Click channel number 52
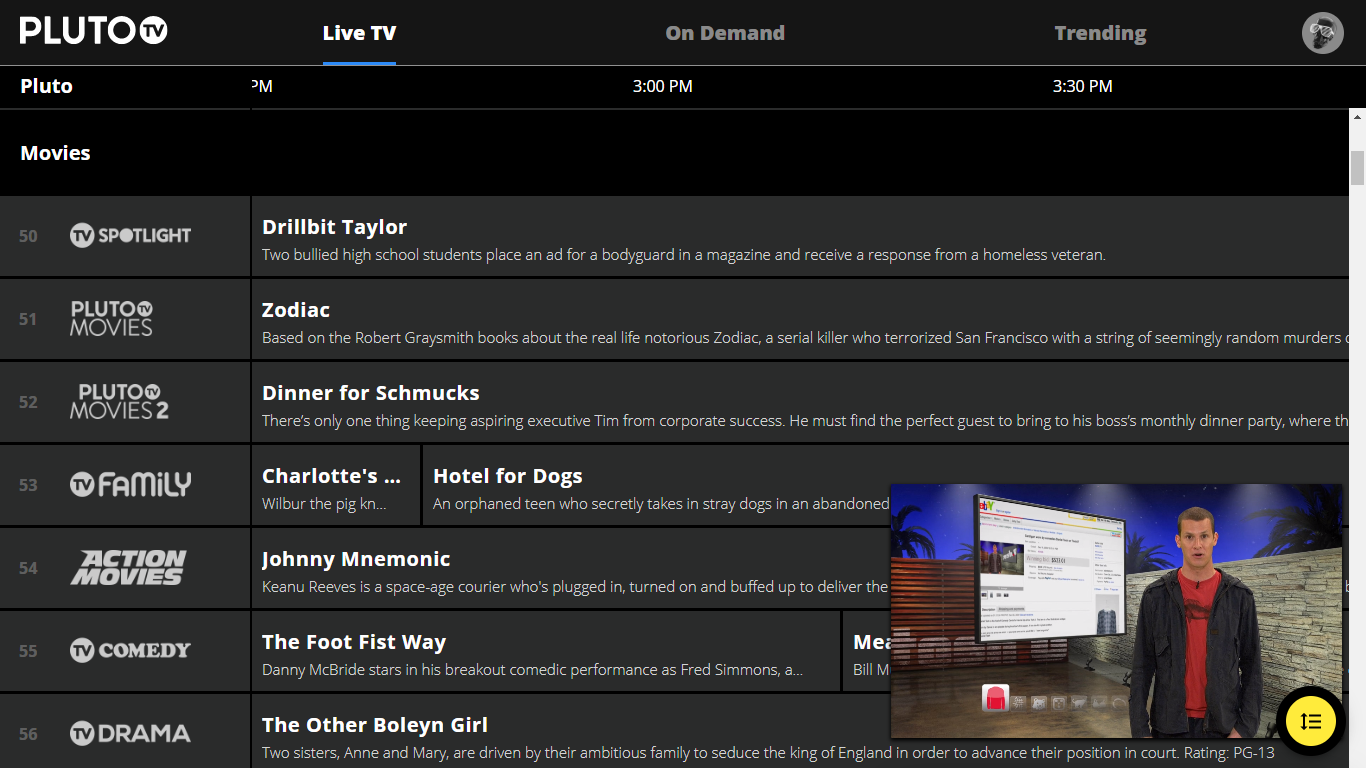The height and width of the screenshot is (768, 1366). 28,402
